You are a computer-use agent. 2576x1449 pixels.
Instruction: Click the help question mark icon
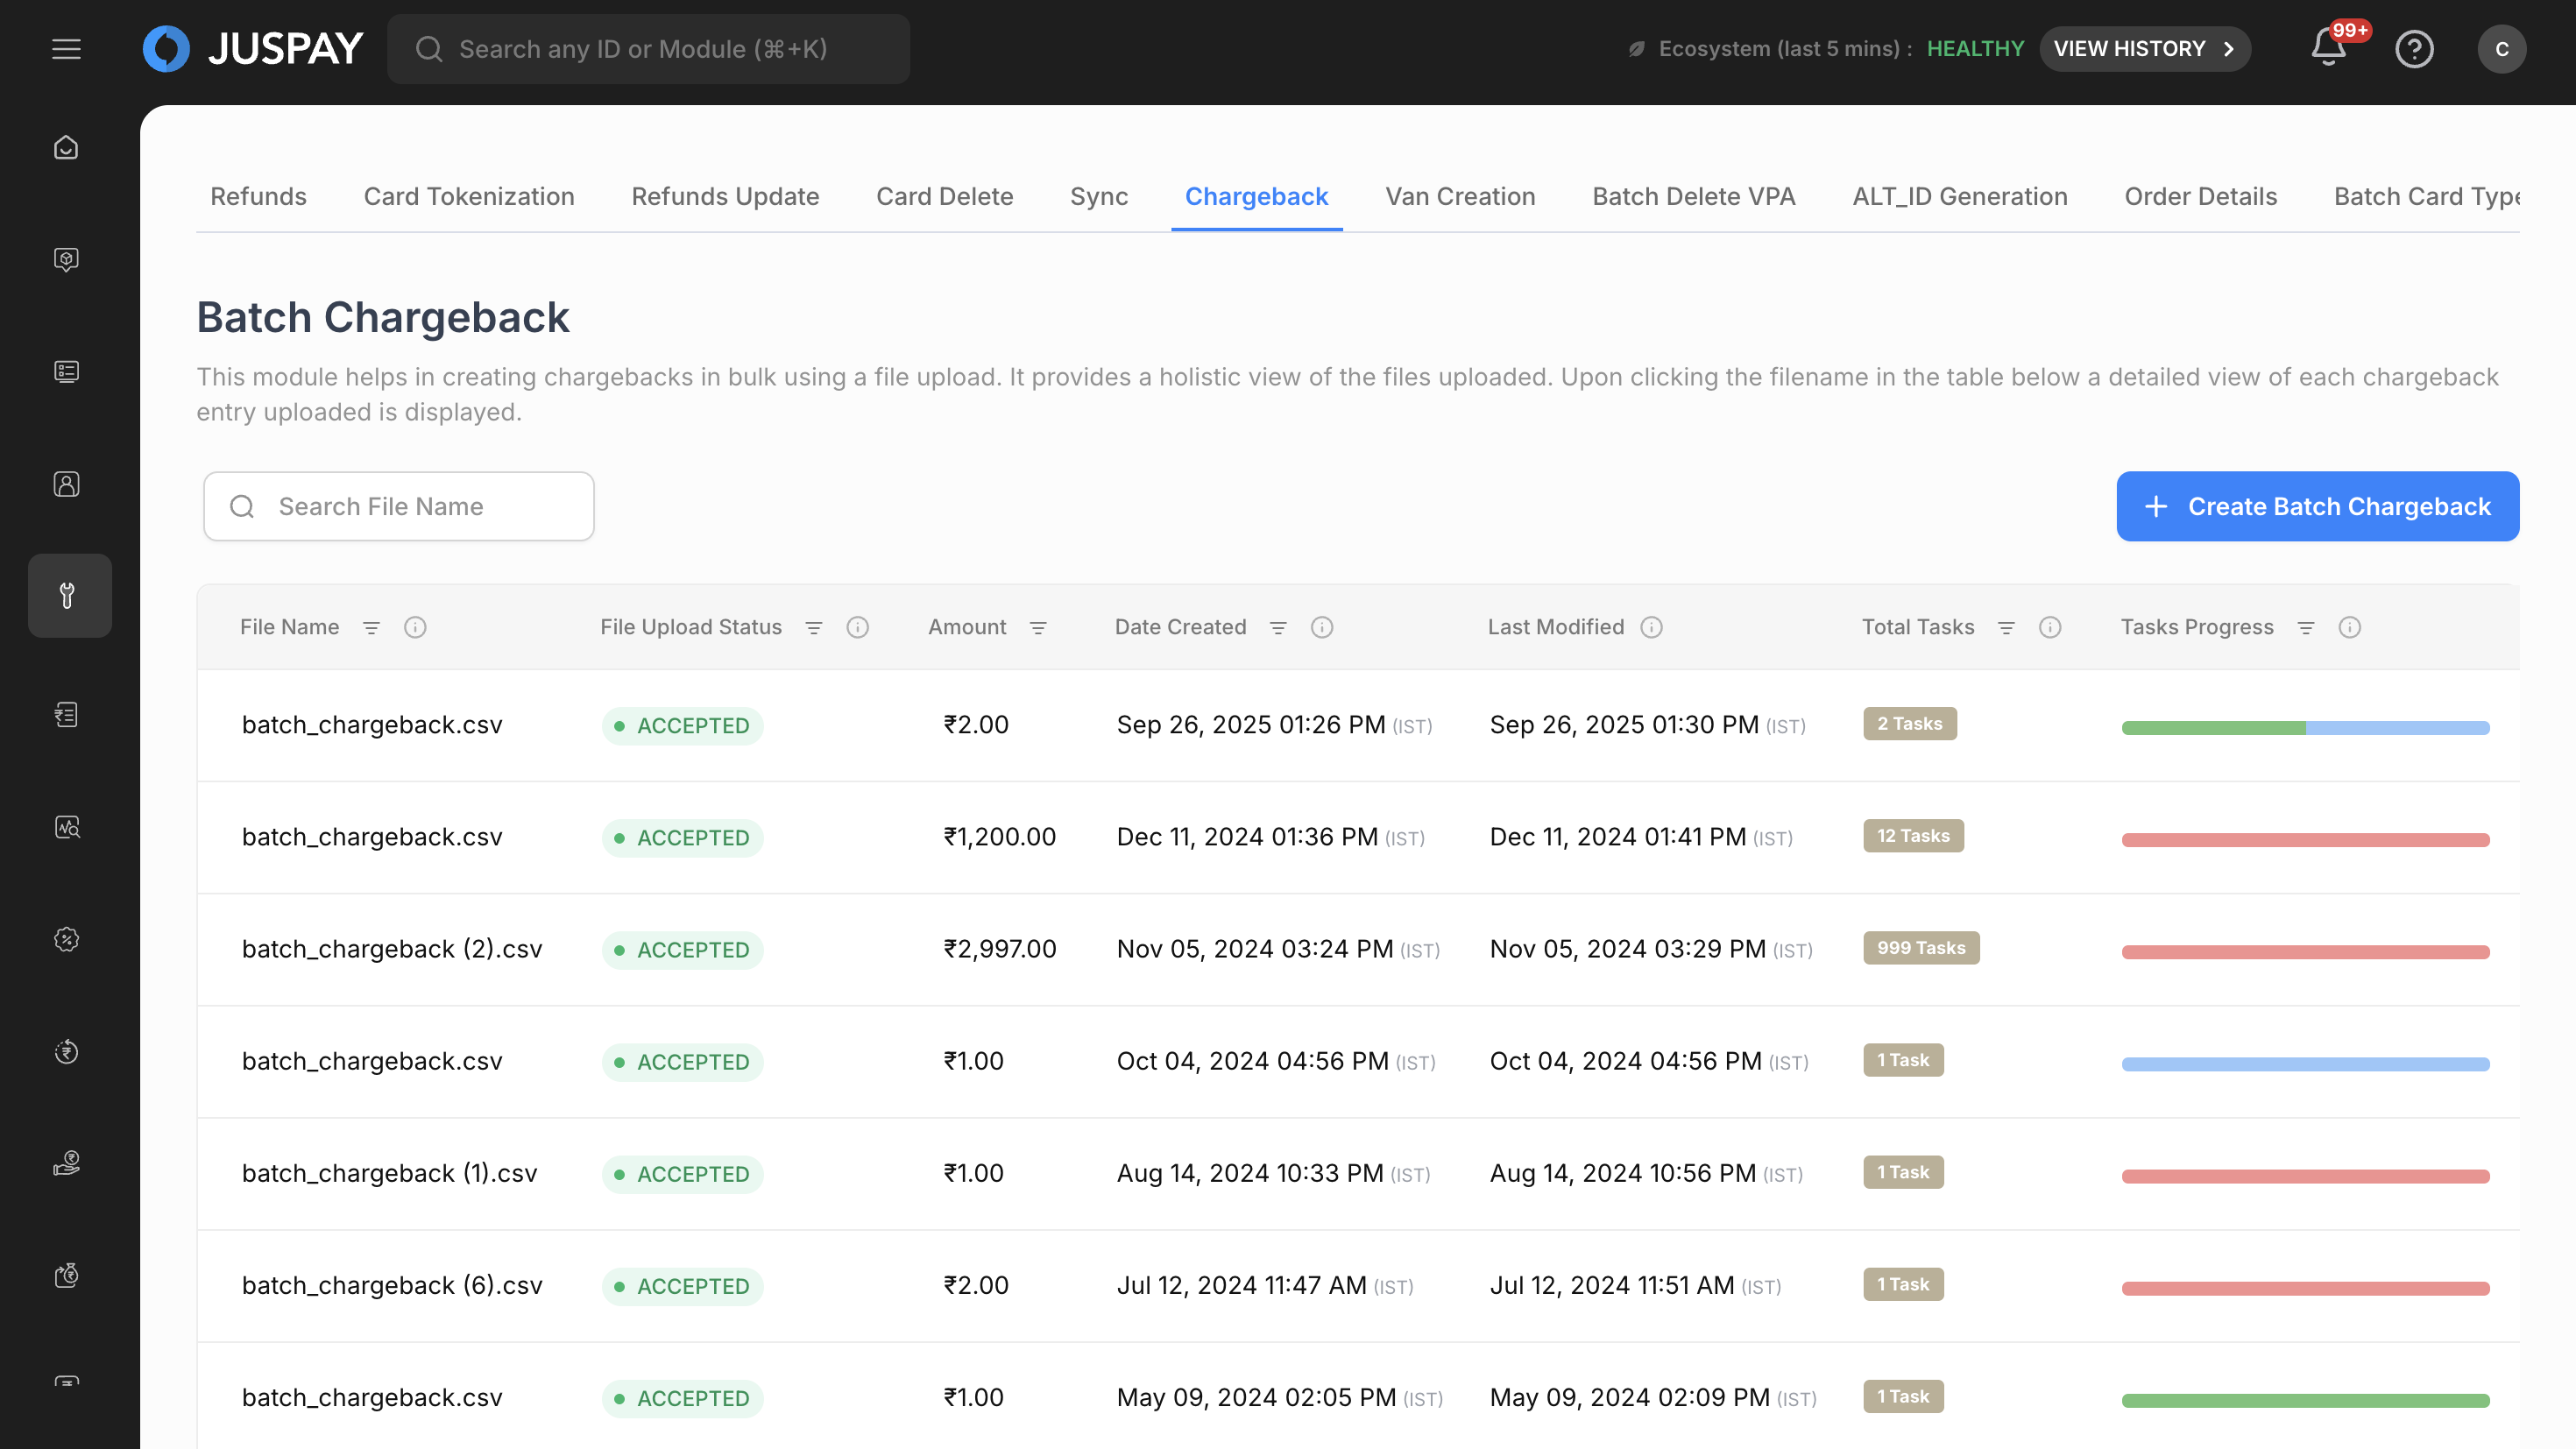[2413, 49]
